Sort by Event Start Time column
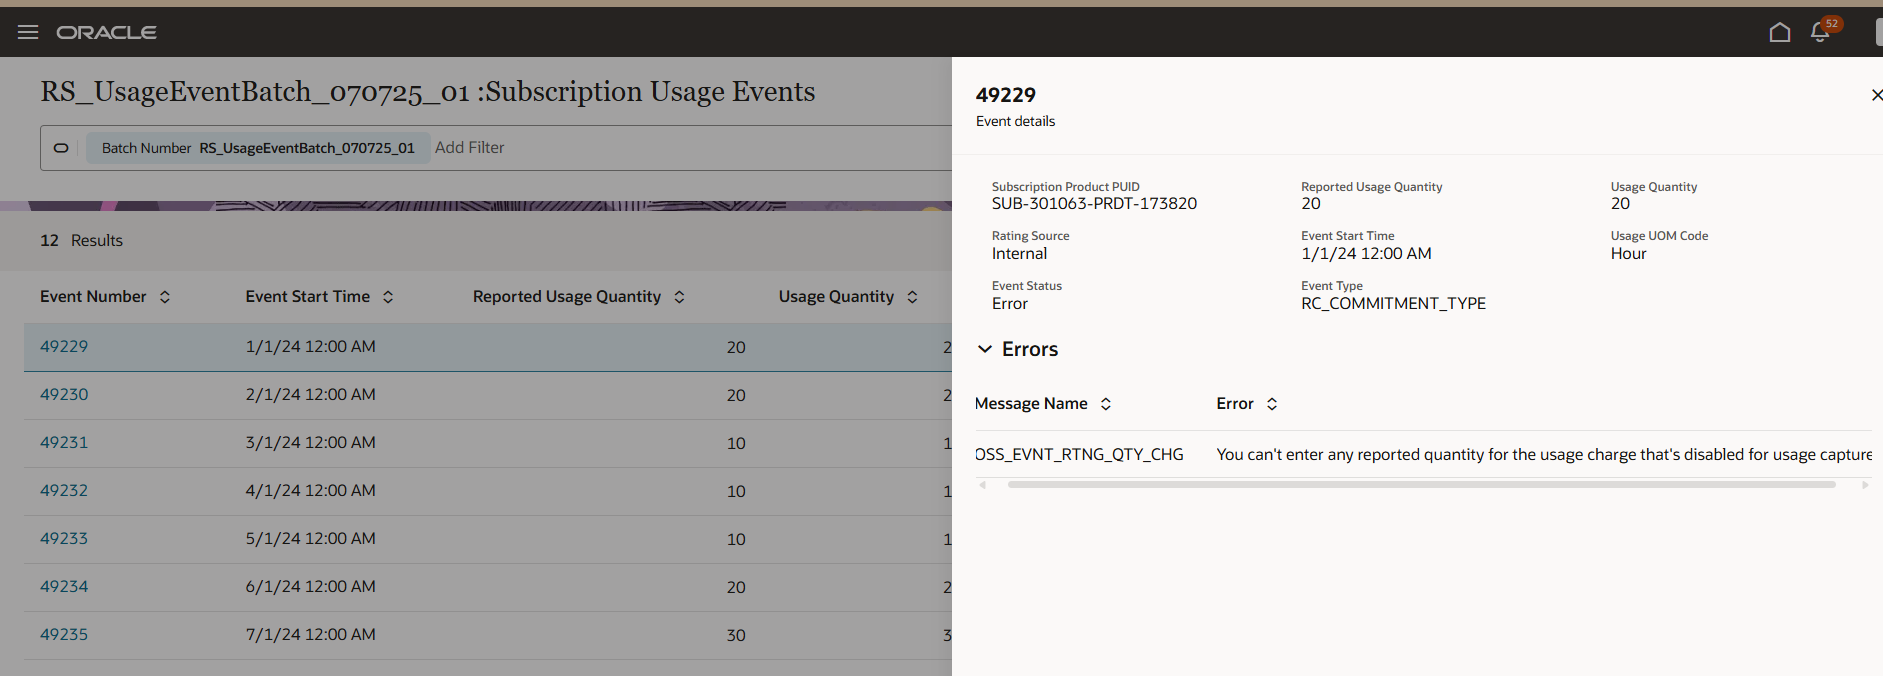This screenshot has width=1883, height=676. [388, 297]
